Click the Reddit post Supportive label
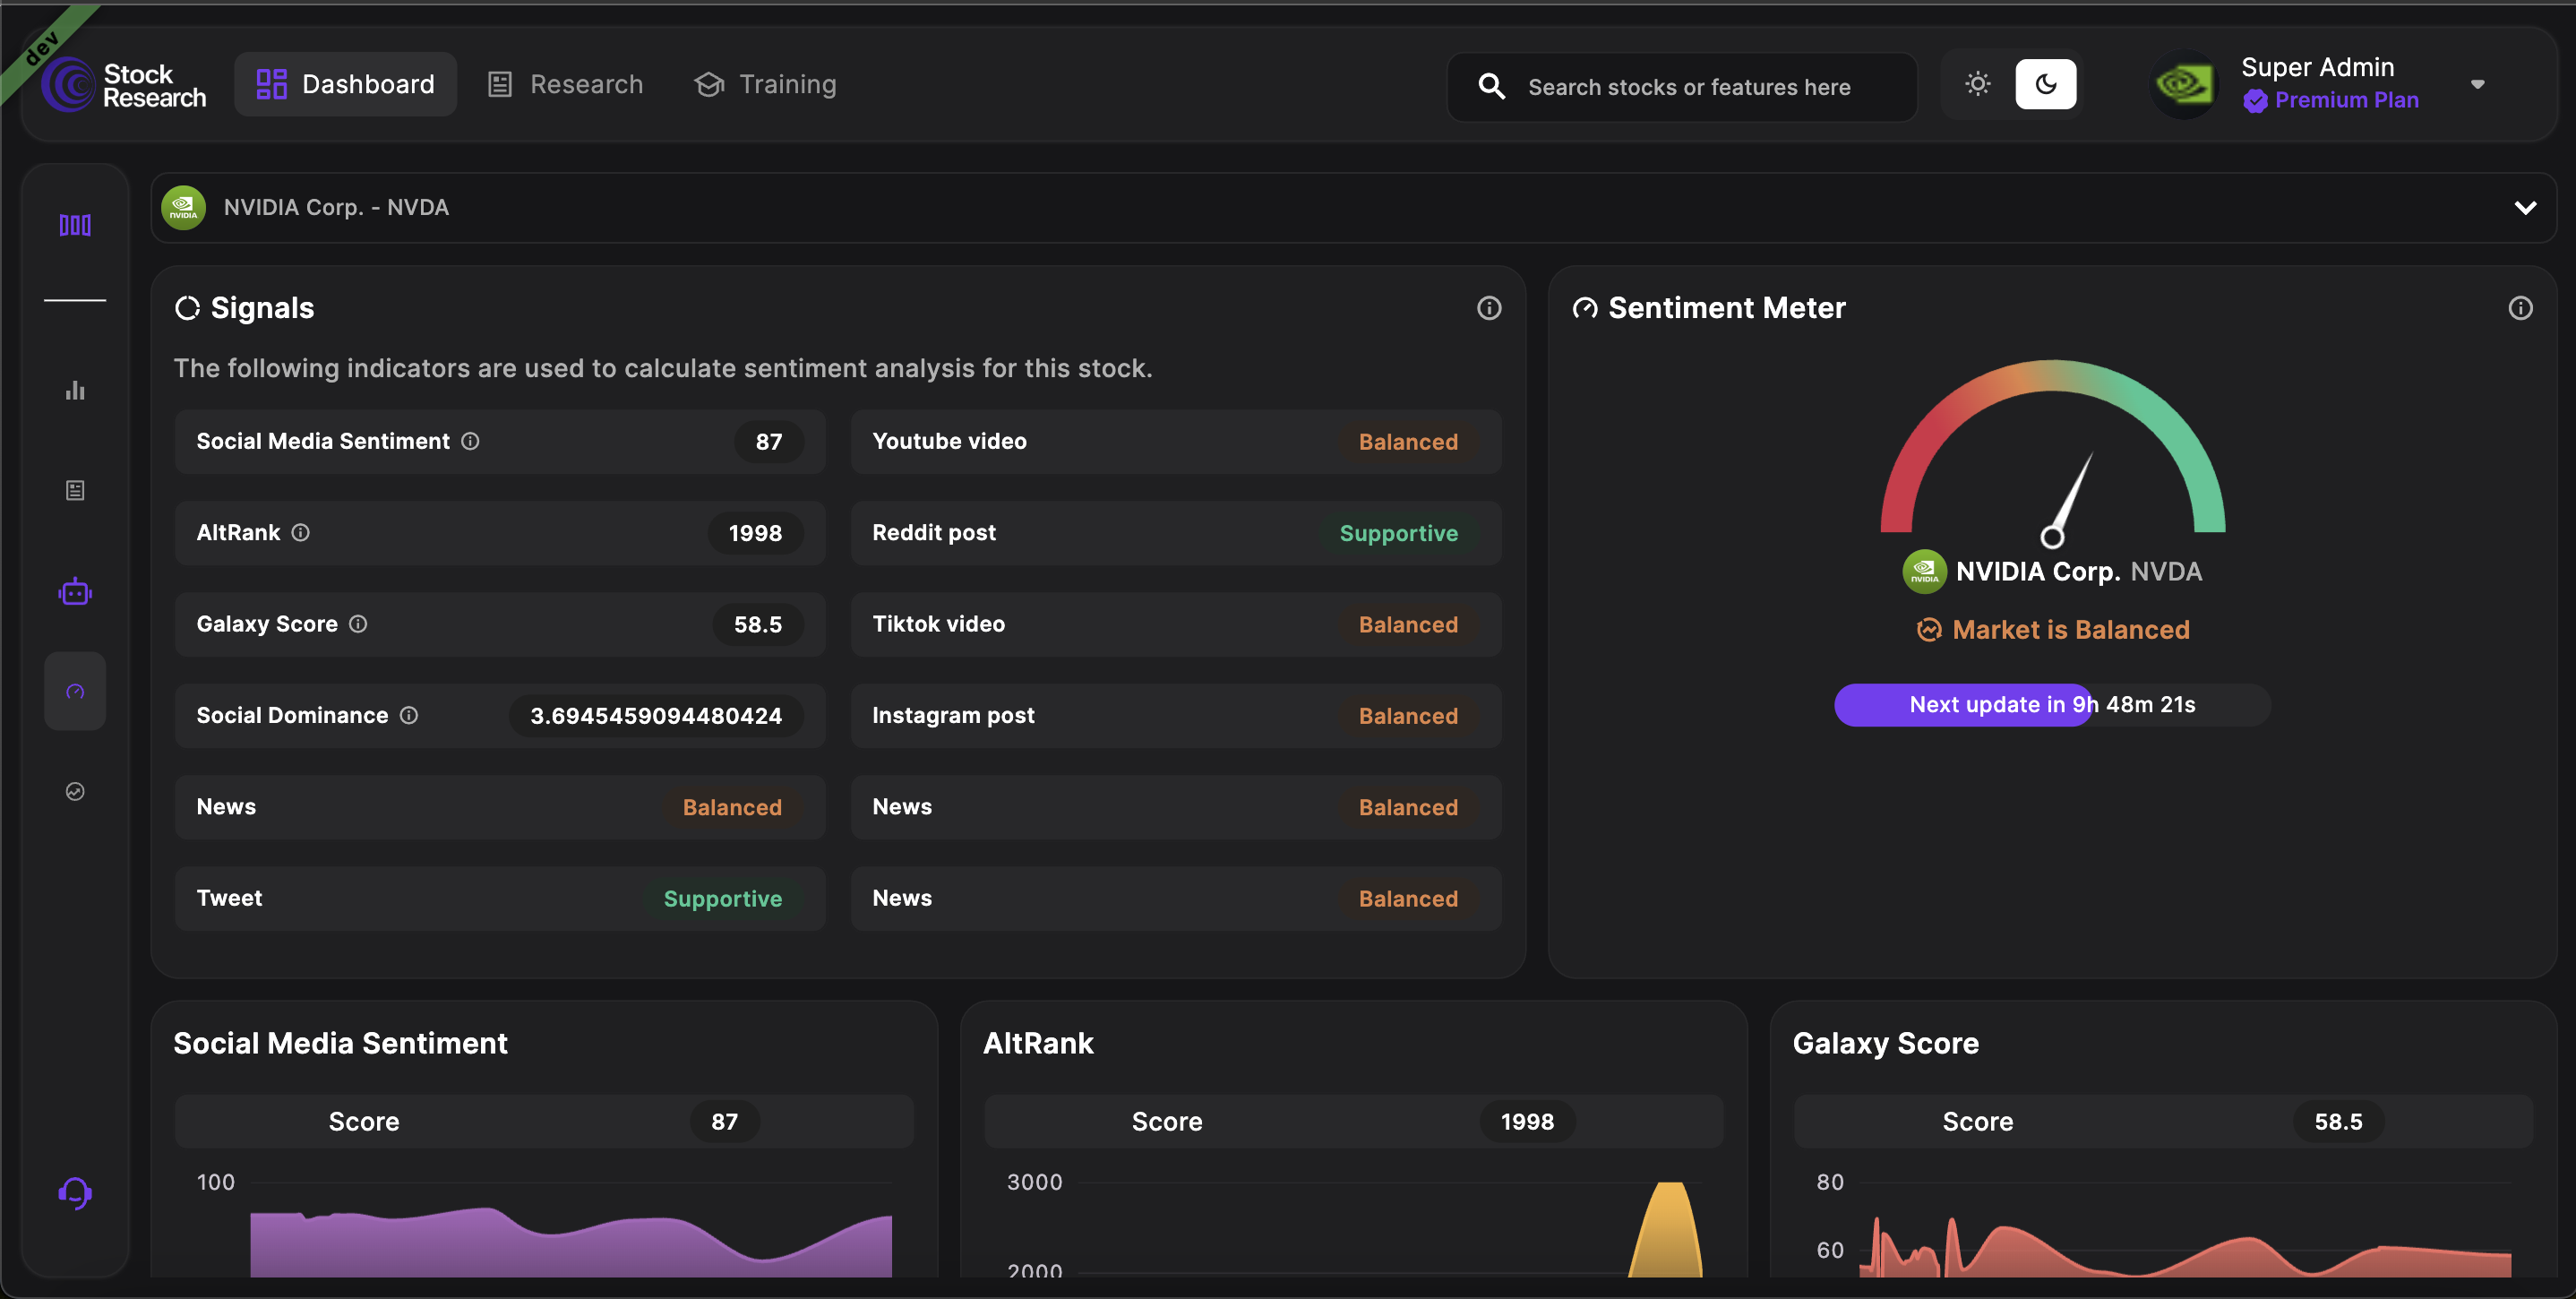2576x1299 pixels. click(1398, 533)
